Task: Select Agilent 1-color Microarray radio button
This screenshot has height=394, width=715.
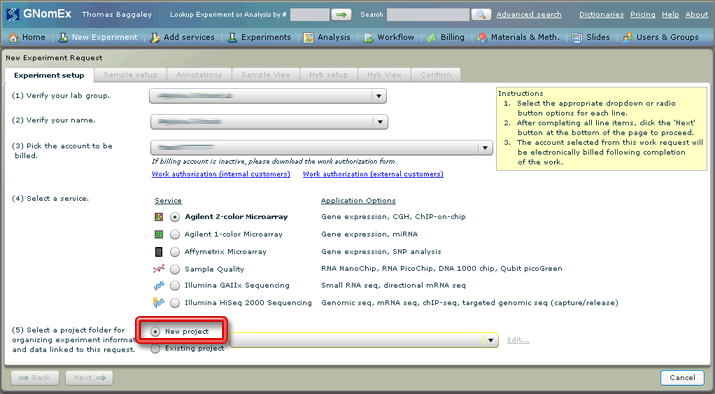Action: tap(175, 234)
